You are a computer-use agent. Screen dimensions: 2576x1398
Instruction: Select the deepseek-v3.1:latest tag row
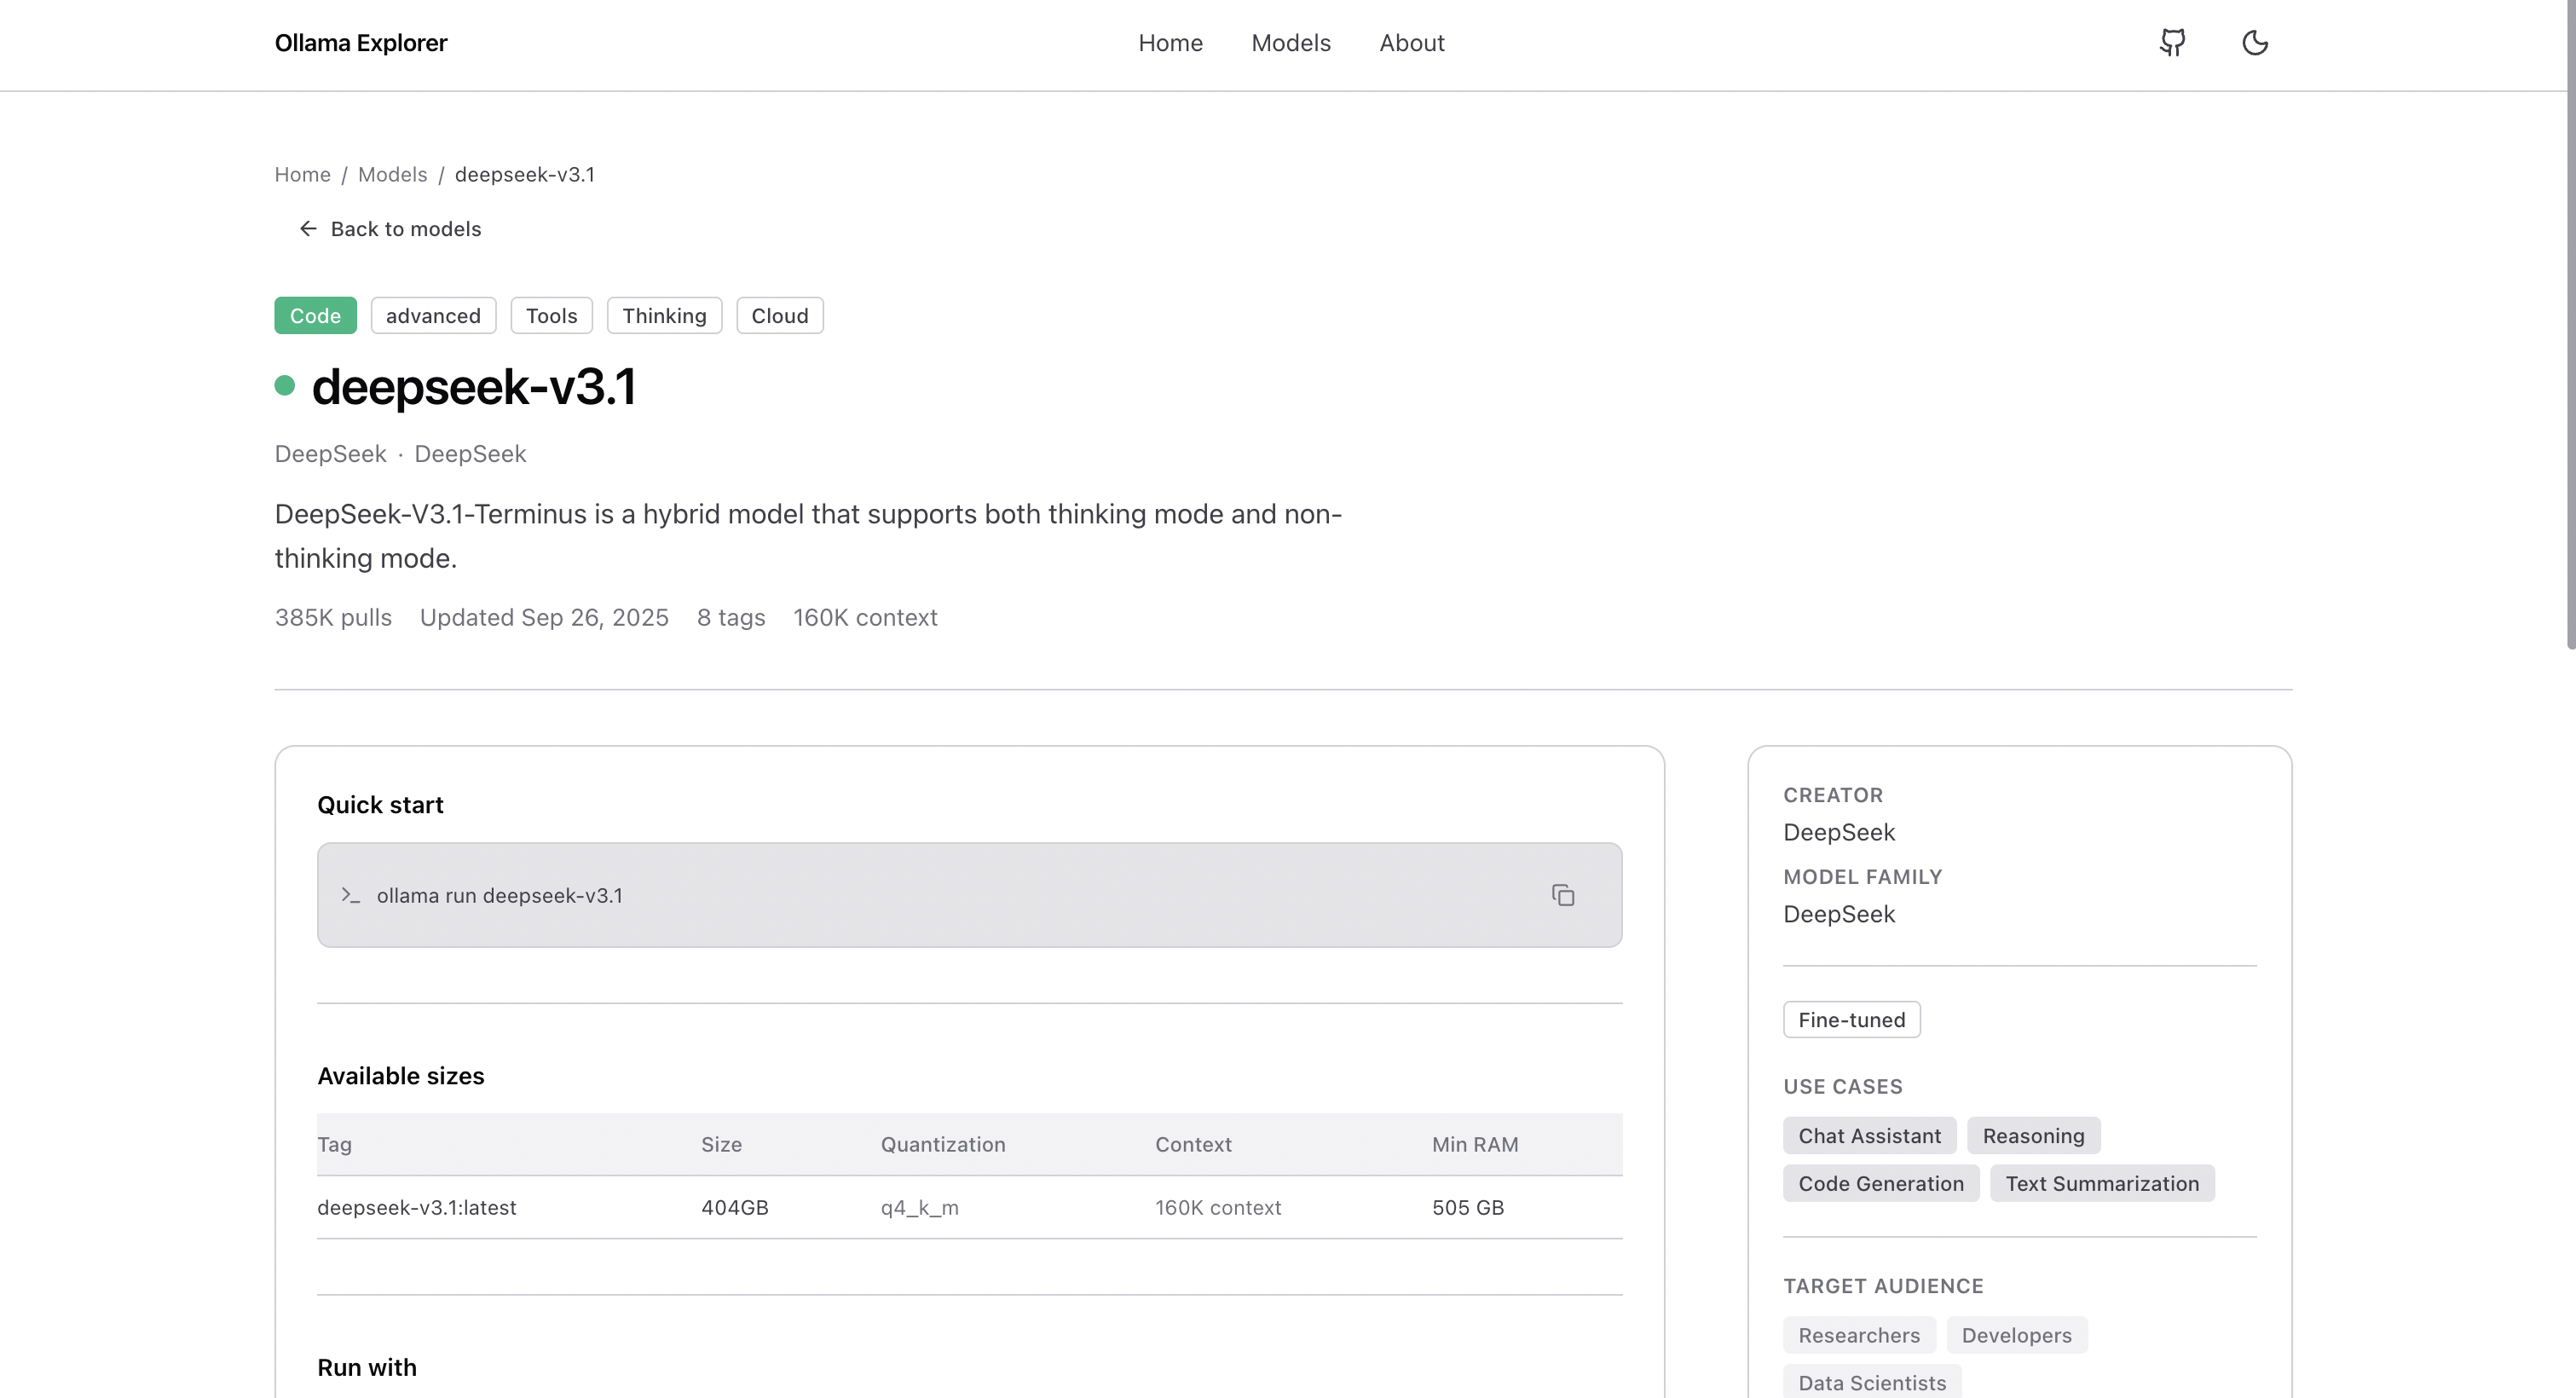click(417, 1207)
